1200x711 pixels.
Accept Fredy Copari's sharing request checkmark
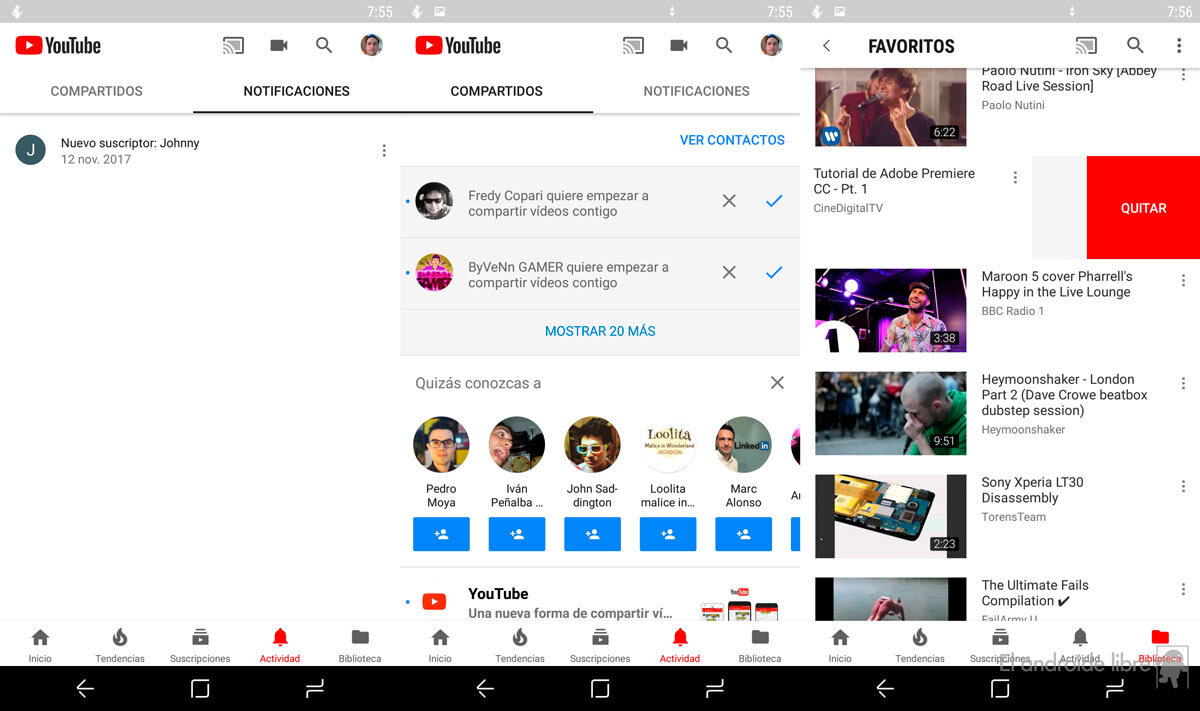tap(773, 202)
